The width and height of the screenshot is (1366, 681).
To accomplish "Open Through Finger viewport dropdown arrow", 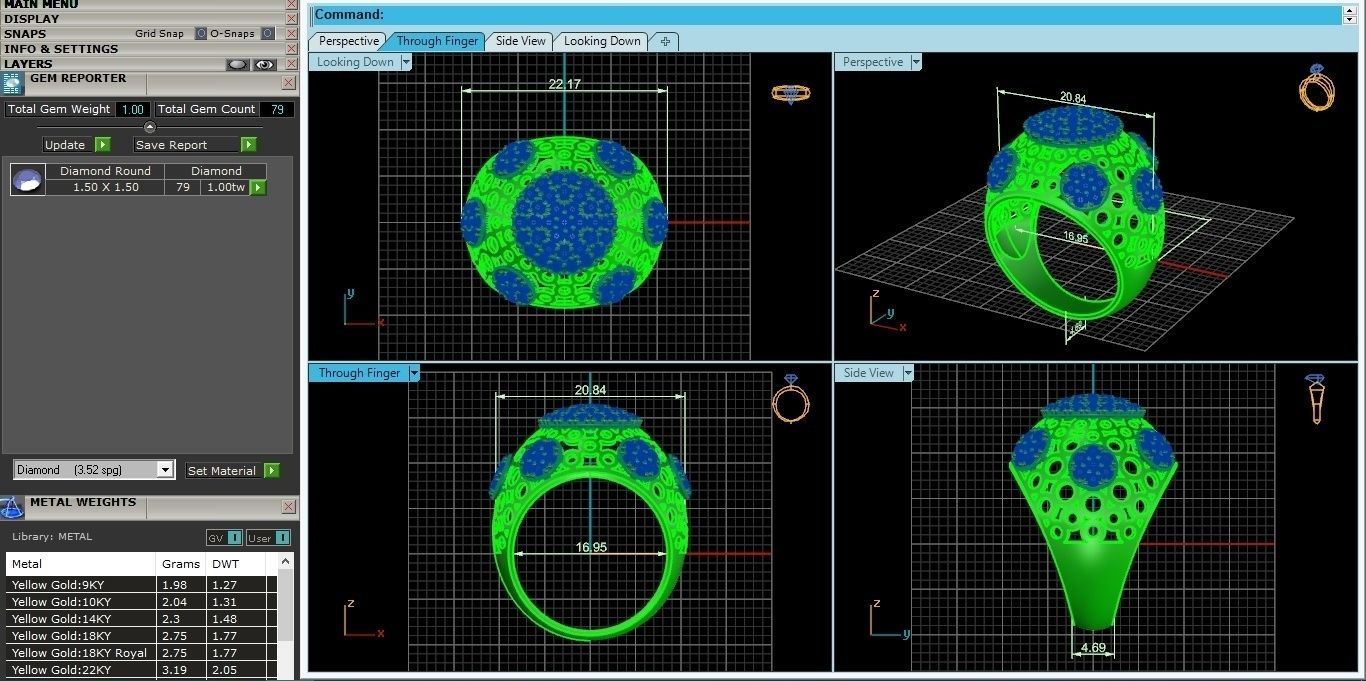I will (x=414, y=373).
